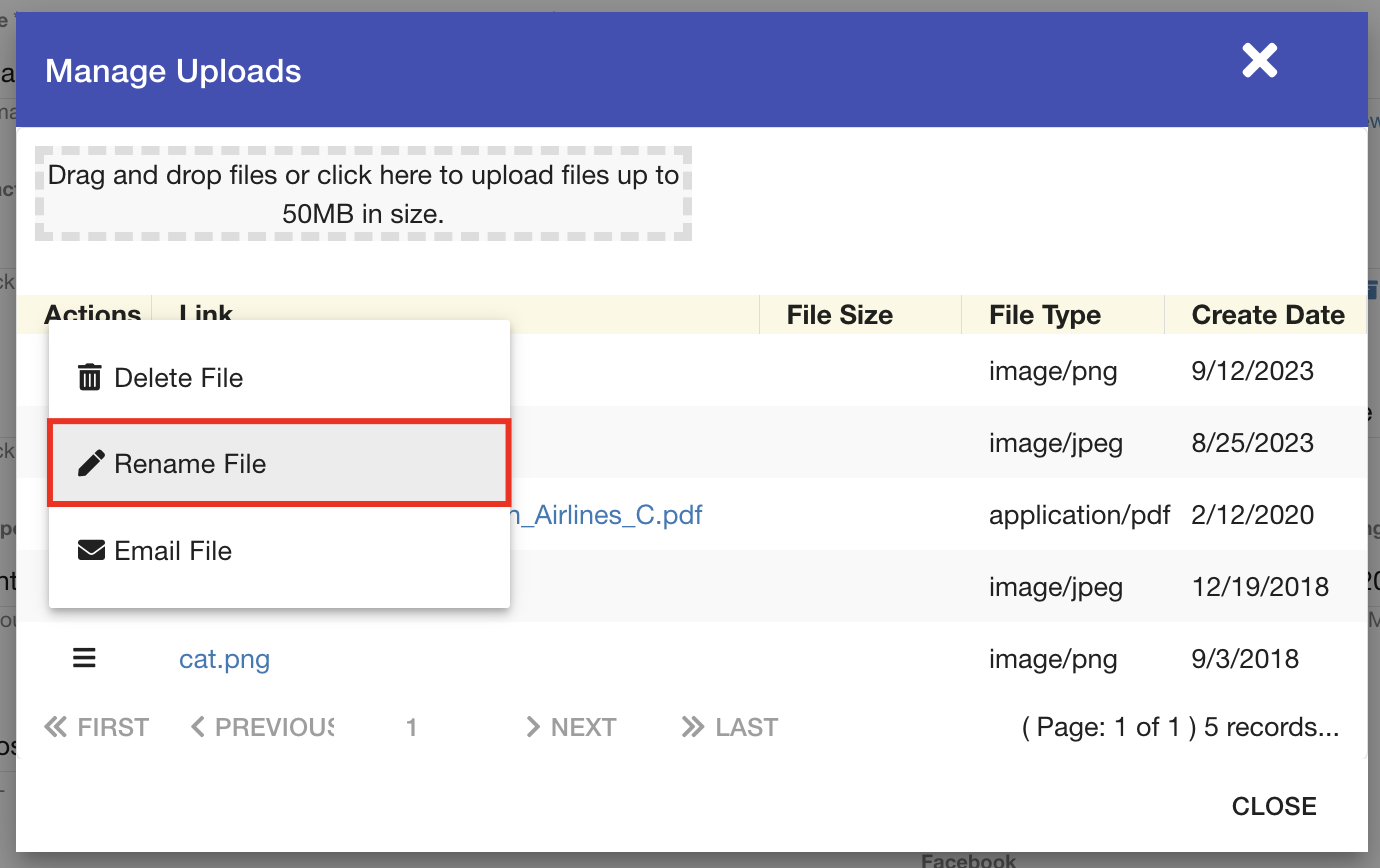Choose the envelope Email File option
This screenshot has width=1380, height=868.
tap(172, 551)
